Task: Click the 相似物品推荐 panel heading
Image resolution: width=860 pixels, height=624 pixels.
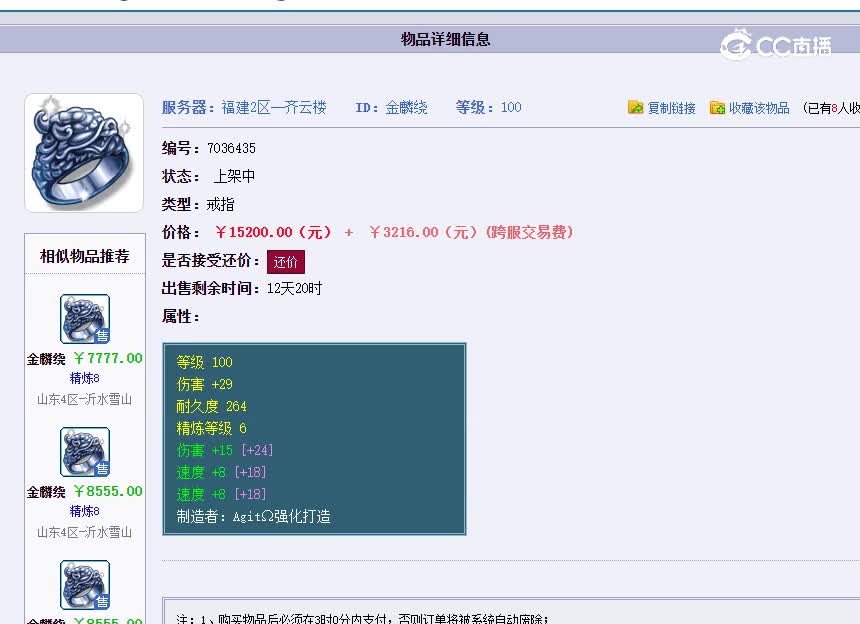Action: coord(84,256)
